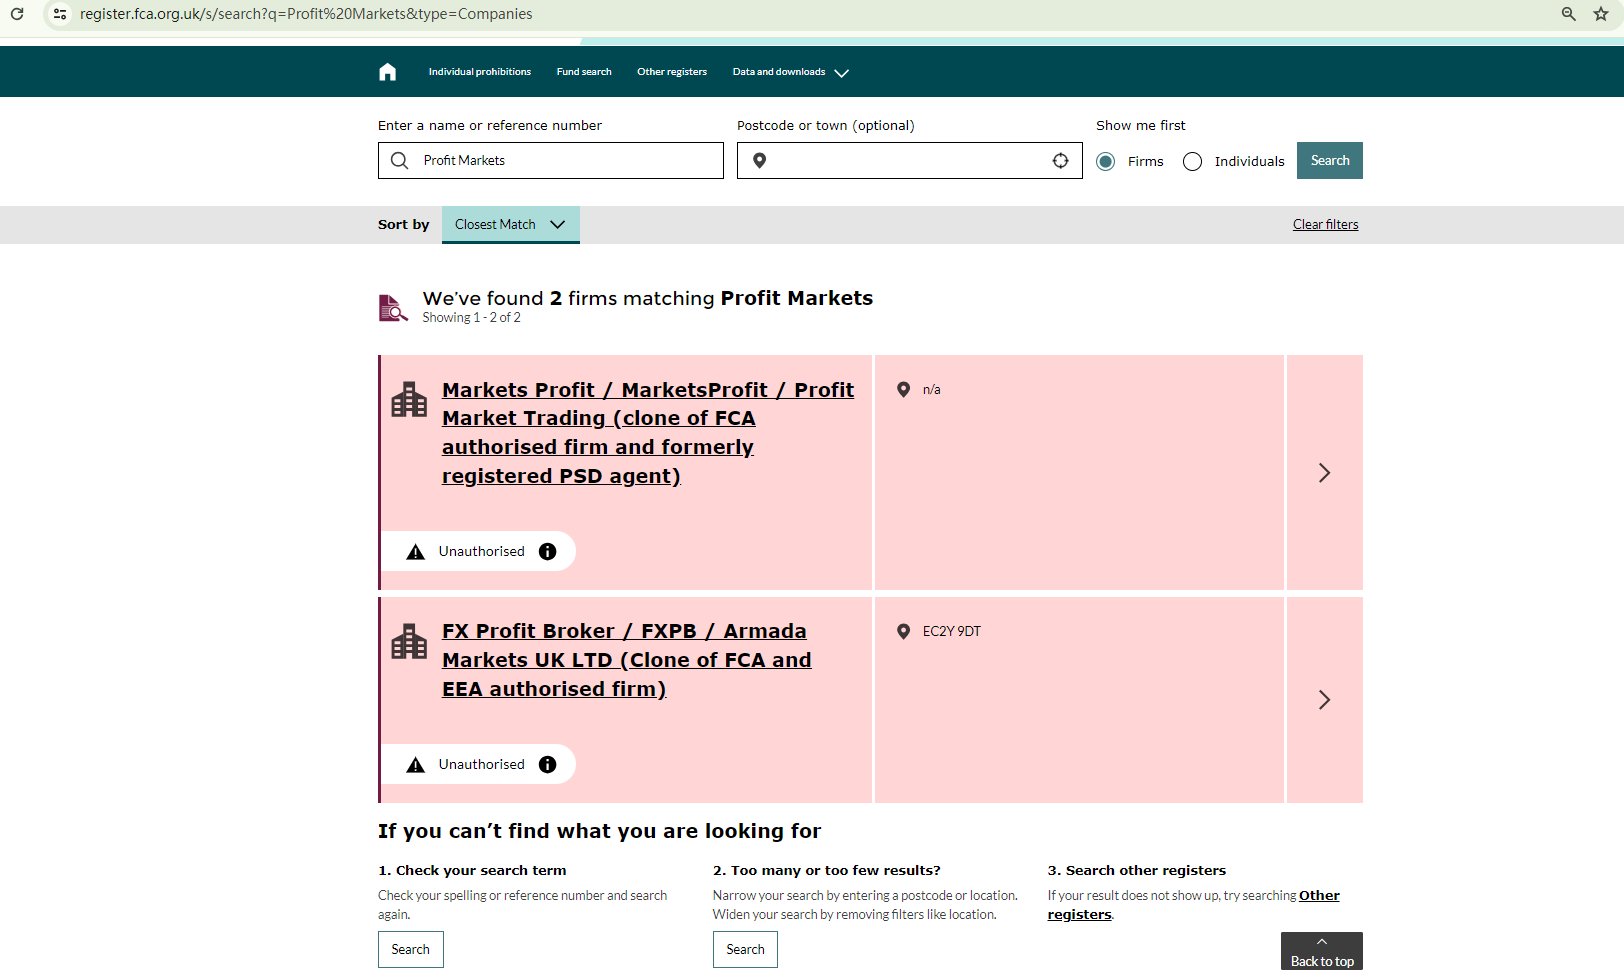Open Markets Profit result via right chevron
1624x971 pixels.
point(1324,473)
